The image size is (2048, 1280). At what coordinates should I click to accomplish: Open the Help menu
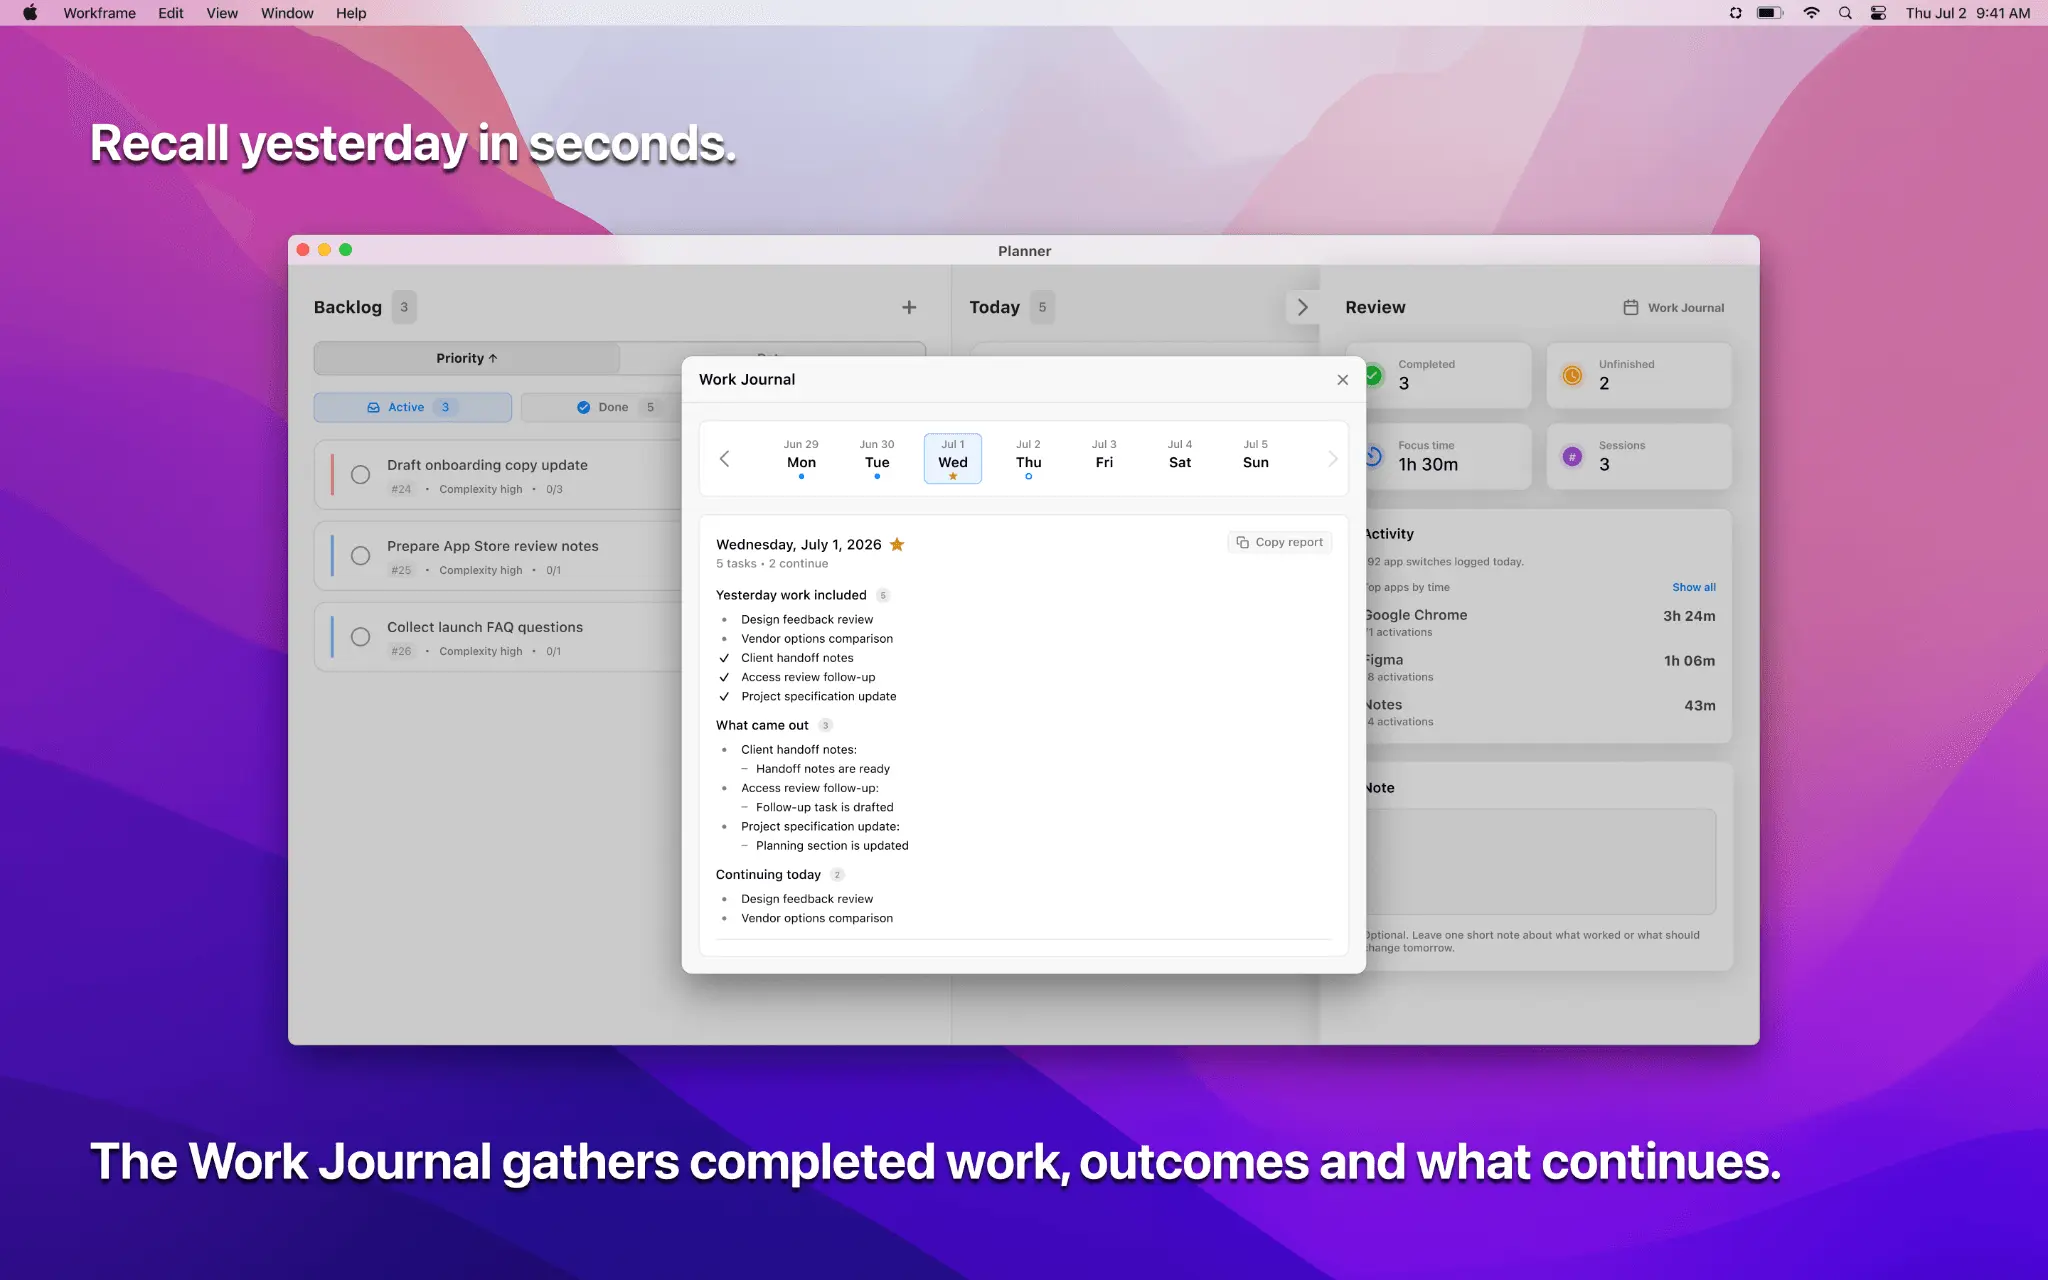[x=351, y=13]
